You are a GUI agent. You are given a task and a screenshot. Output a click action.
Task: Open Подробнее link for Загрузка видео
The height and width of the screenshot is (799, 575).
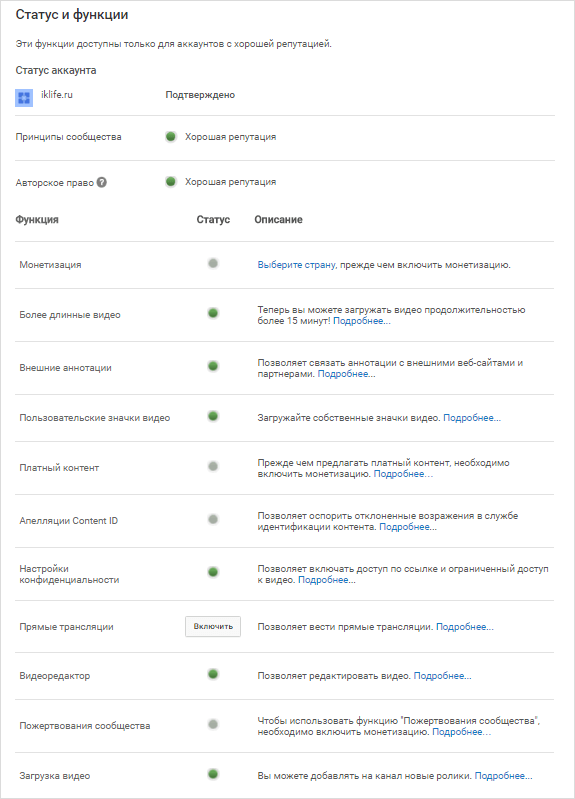click(x=504, y=776)
